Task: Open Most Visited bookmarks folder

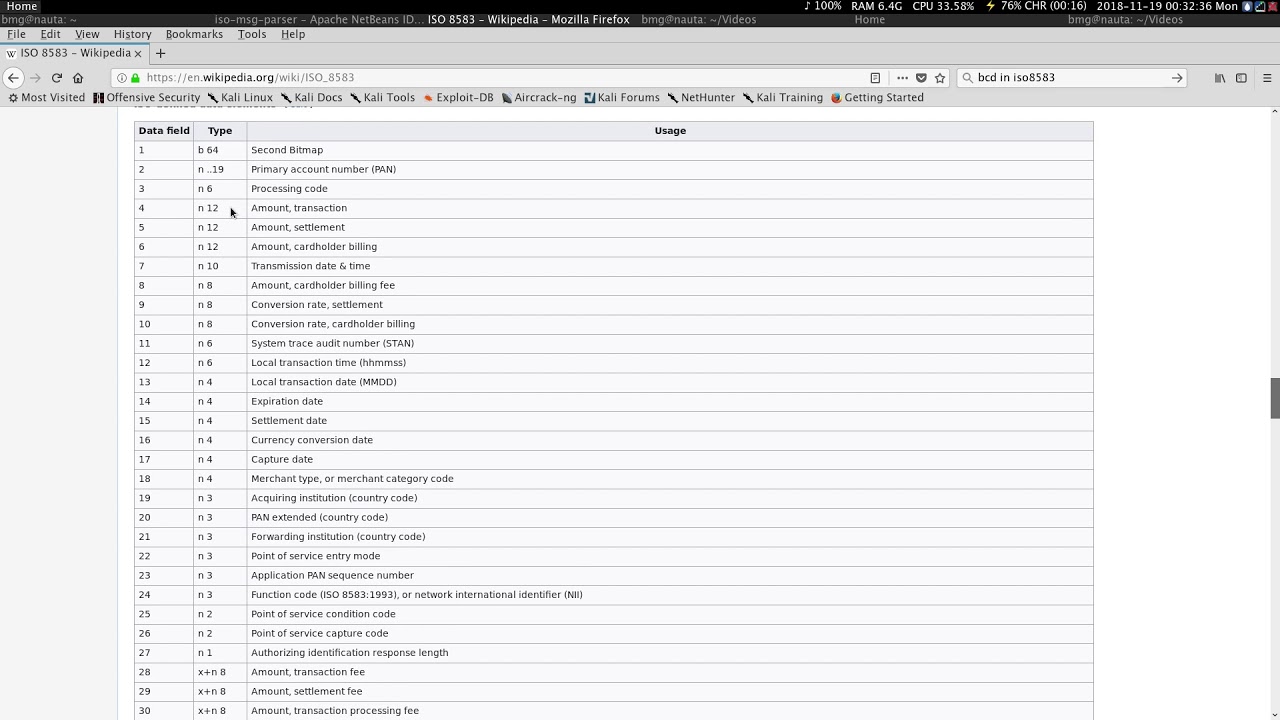Action: point(46,98)
